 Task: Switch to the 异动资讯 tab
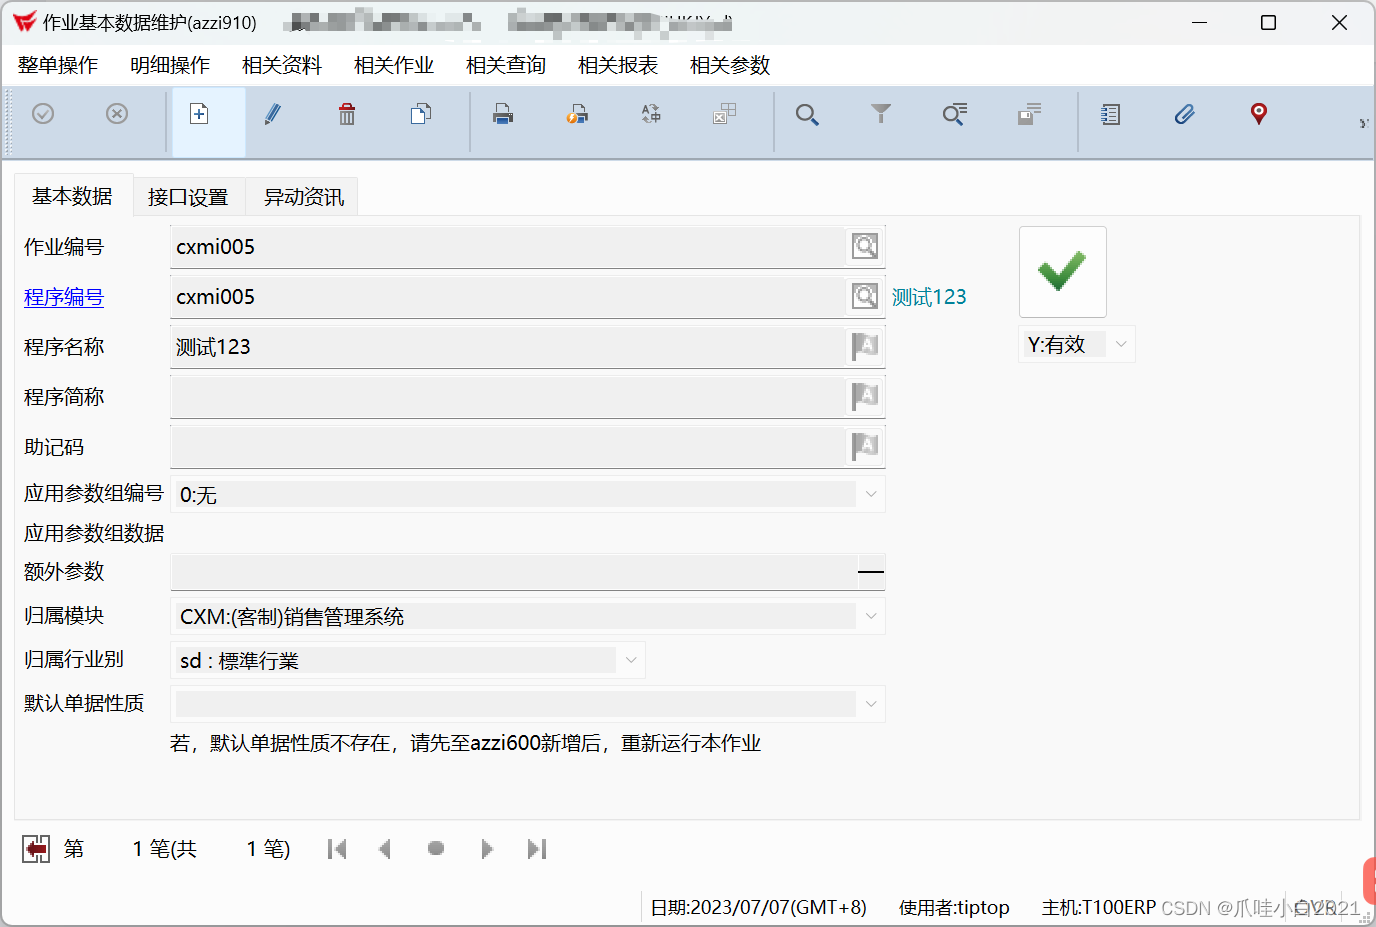coord(304,197)
